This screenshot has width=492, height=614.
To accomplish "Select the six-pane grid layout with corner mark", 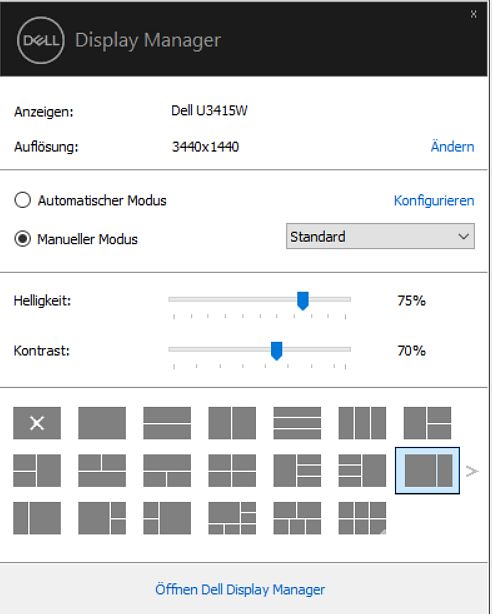I will [362, 518].
